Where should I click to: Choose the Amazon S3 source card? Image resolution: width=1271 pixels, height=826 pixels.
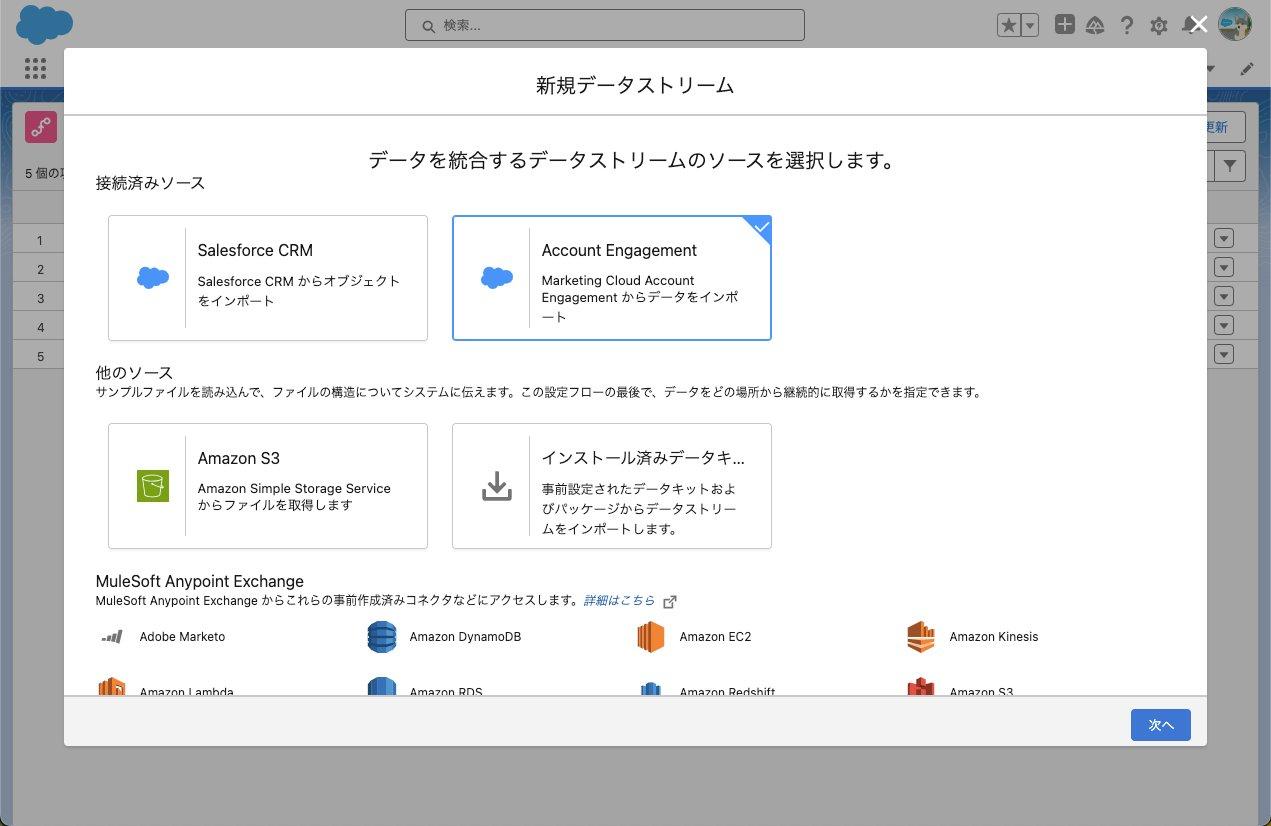coord(268,486)
